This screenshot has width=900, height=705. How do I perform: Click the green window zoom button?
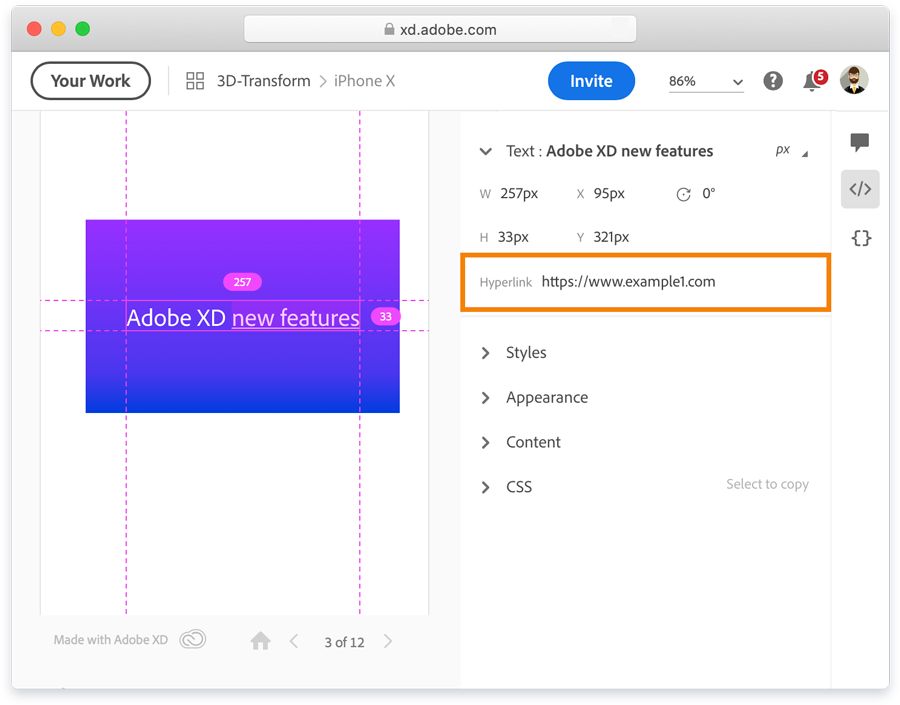pos(83,29)
